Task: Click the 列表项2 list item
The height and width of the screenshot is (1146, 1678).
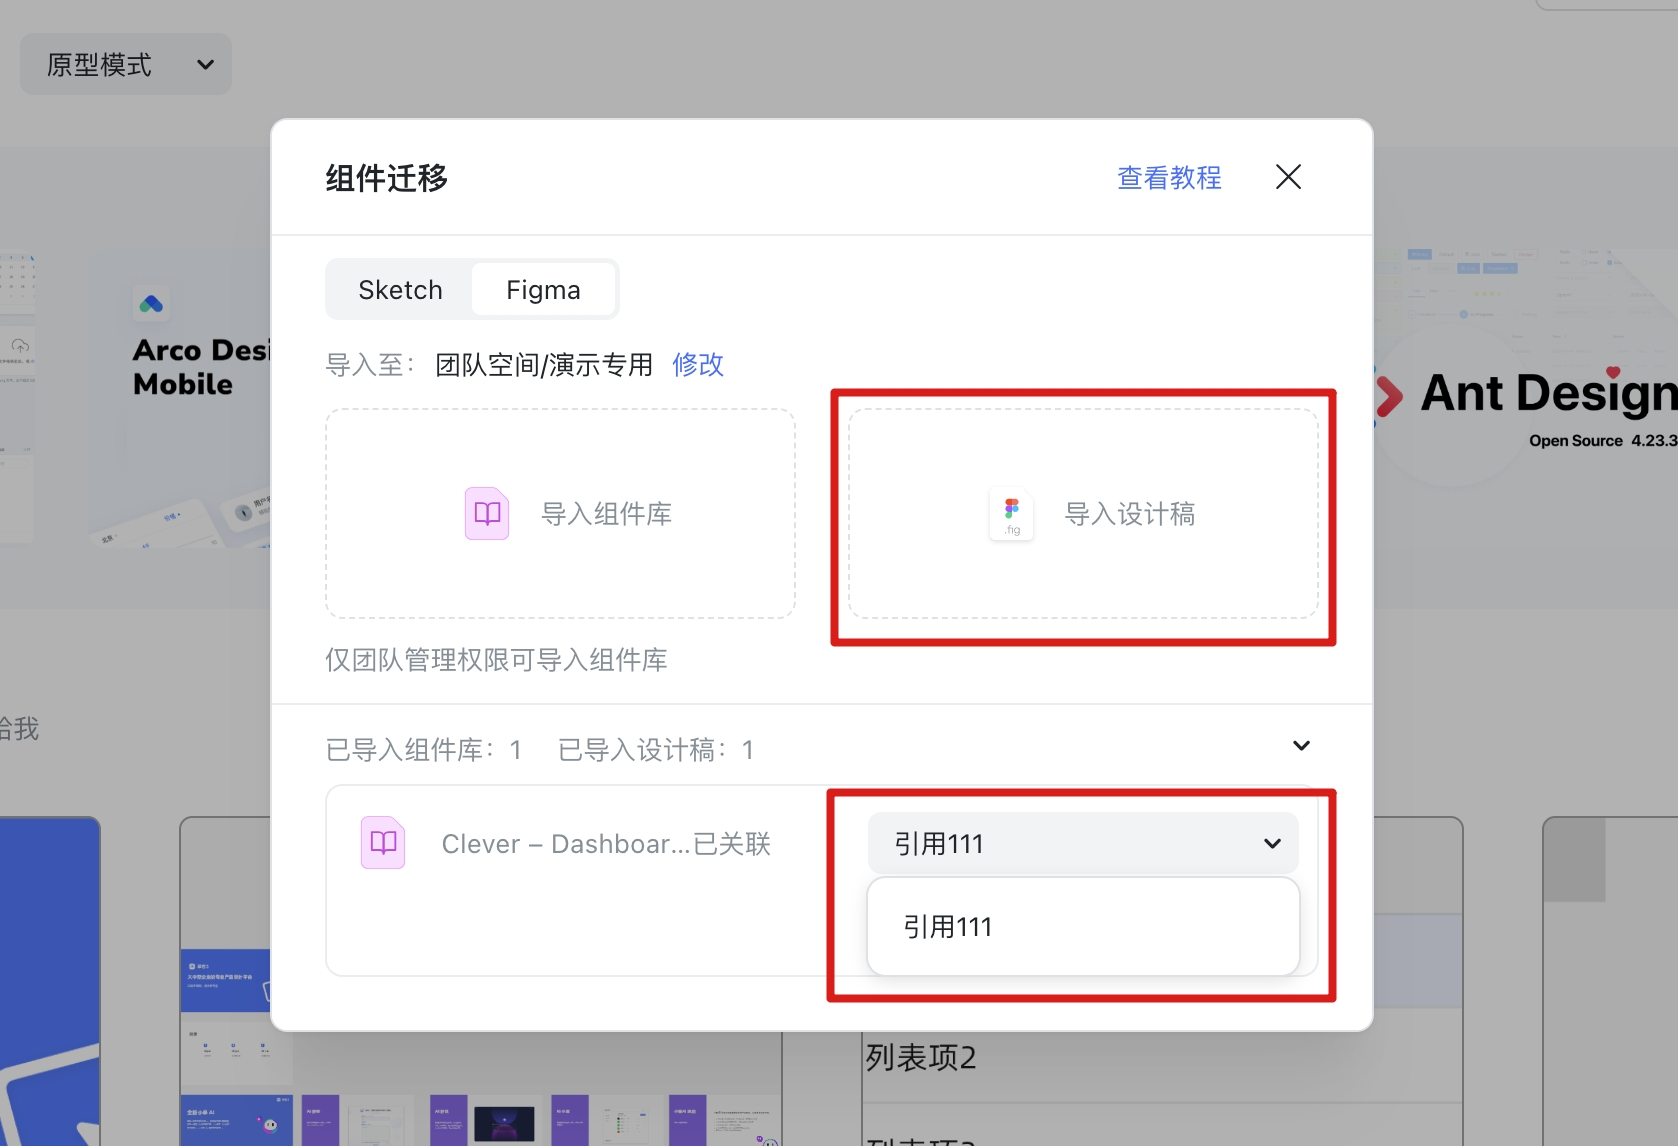Action: (920, 1057)
